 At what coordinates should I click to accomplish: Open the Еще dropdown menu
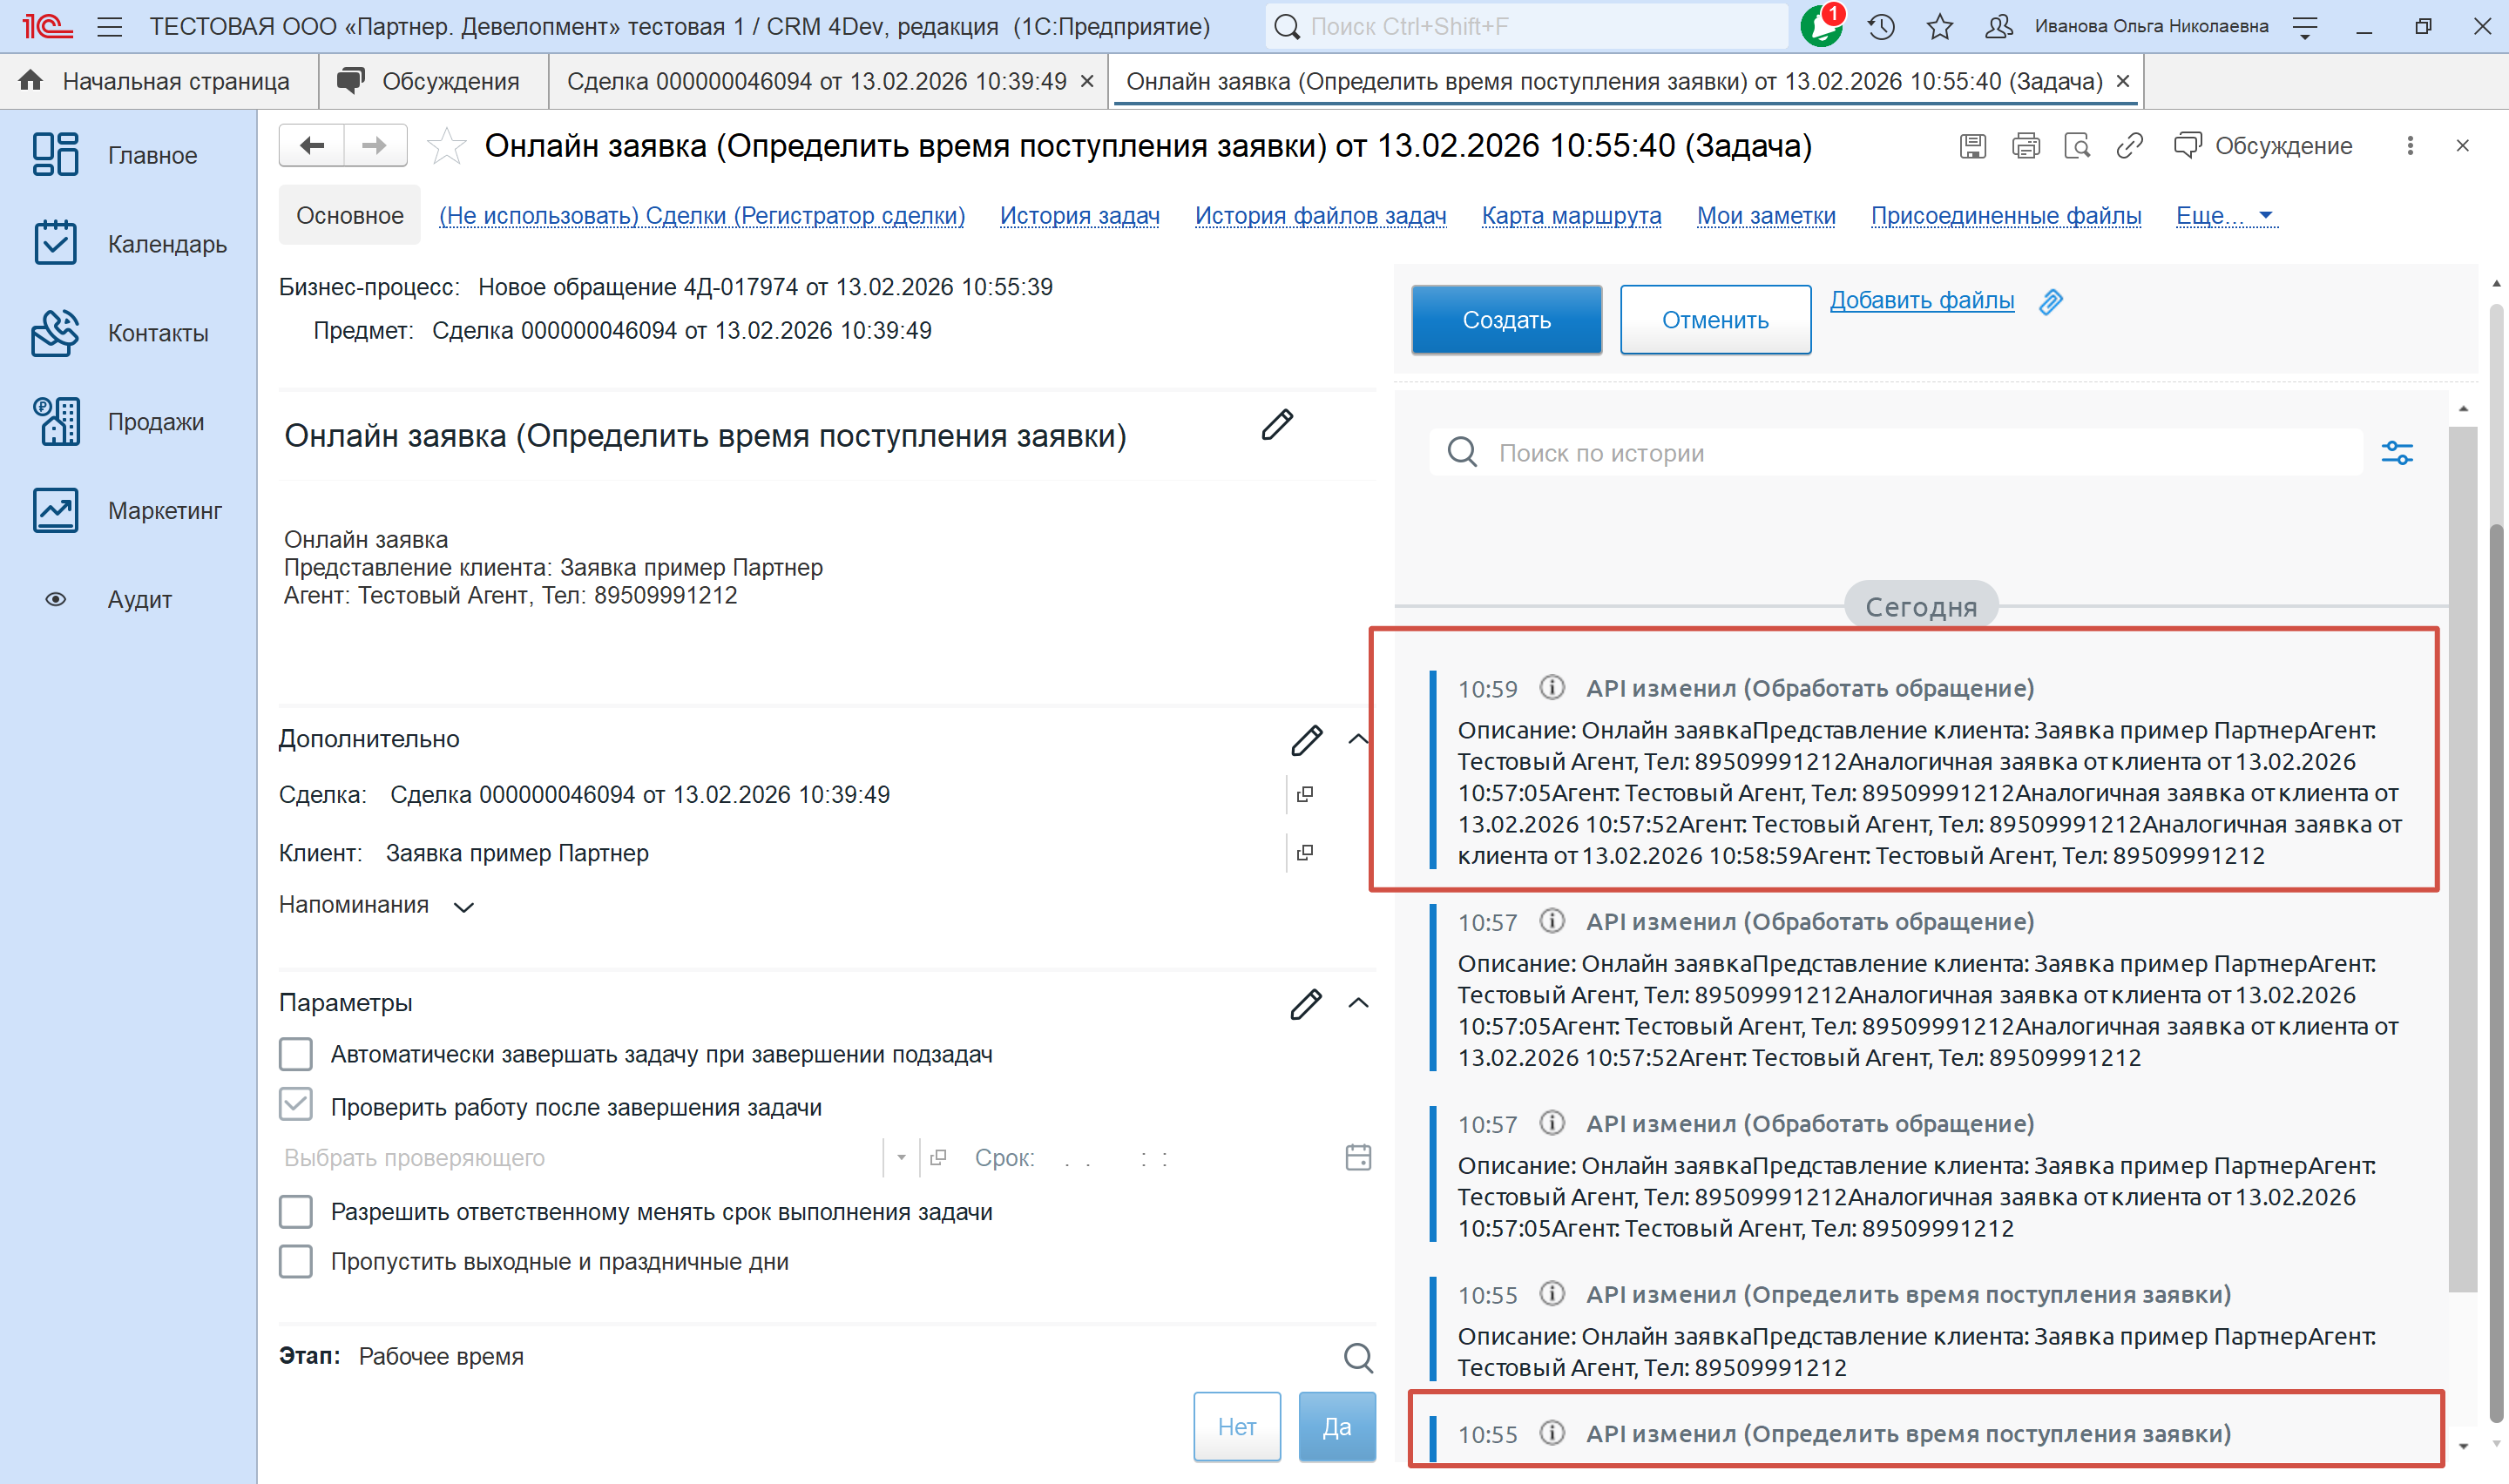(x=2224, y=216)
